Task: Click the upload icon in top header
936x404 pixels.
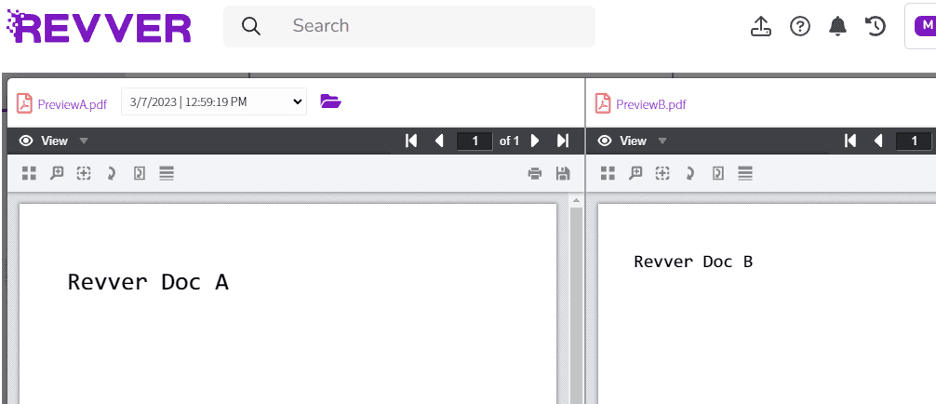Action: [761, 27]
